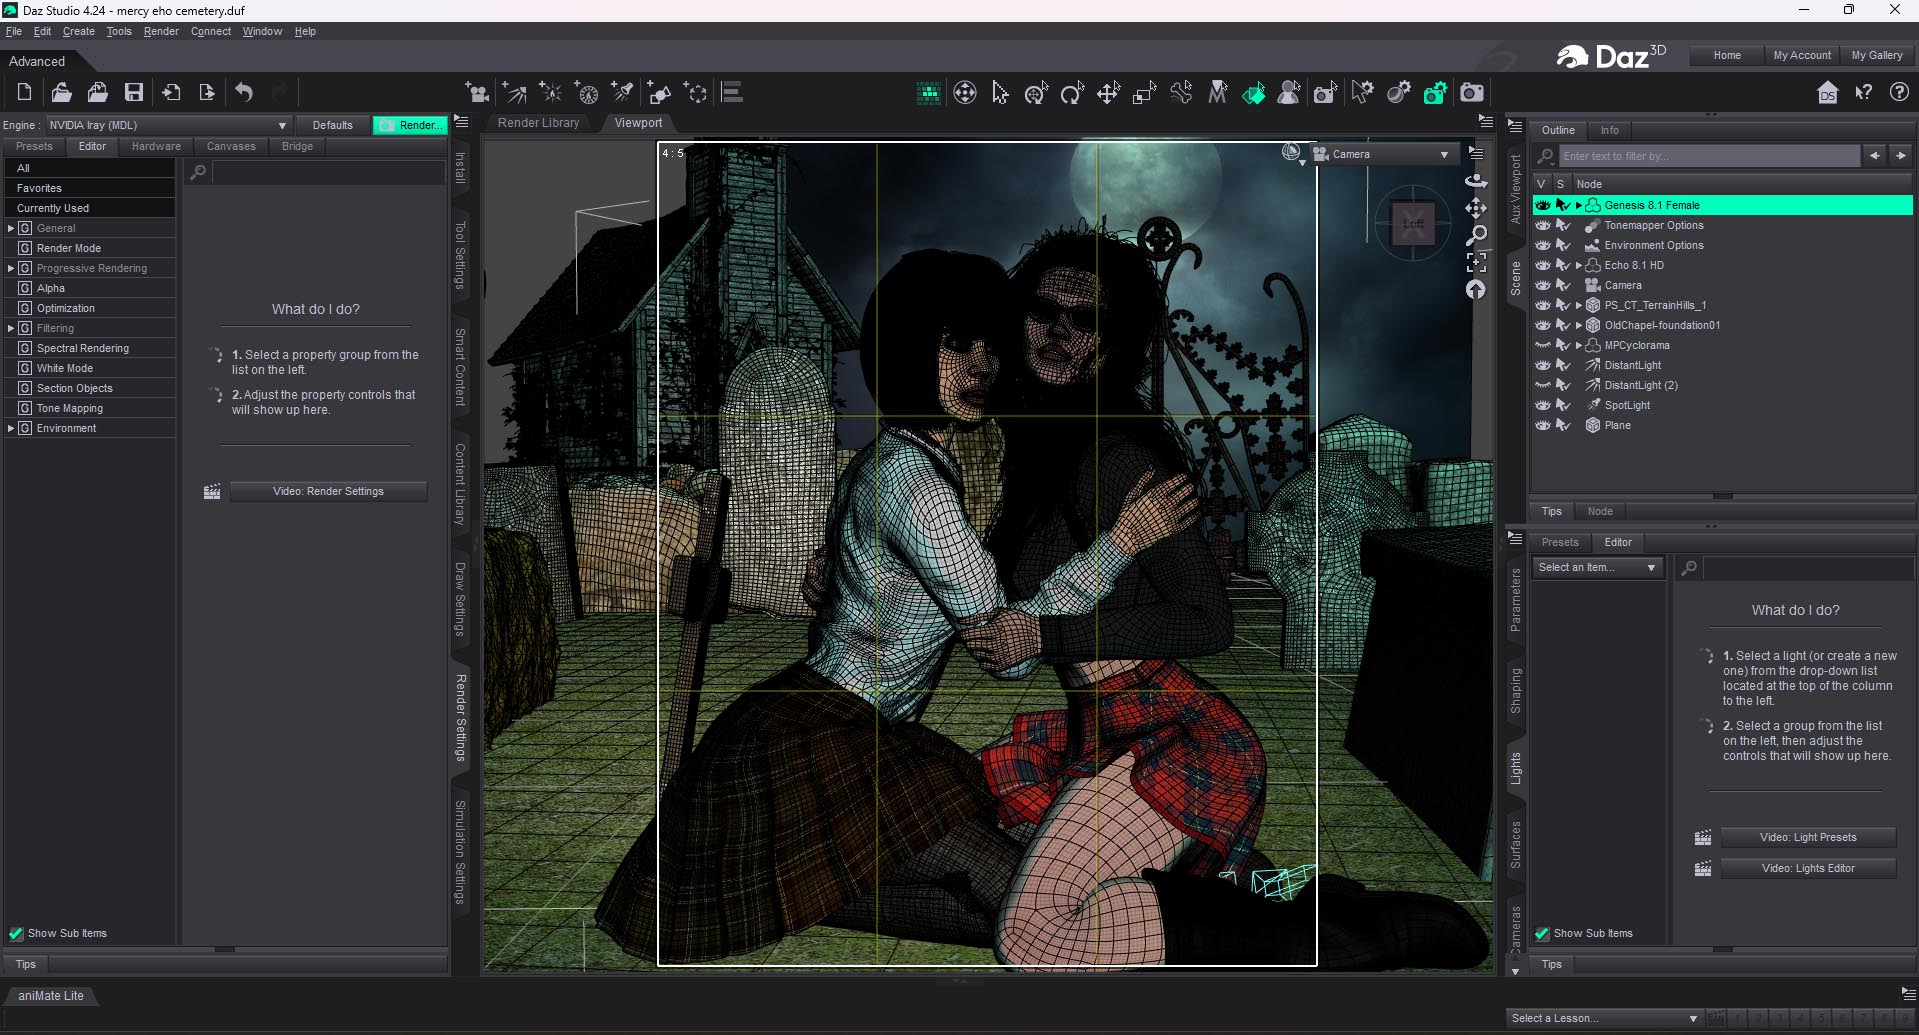This screenshot has height=1035, width=1919.
Task: Select the Translate tool icon
Action: tap(1108, 93)
